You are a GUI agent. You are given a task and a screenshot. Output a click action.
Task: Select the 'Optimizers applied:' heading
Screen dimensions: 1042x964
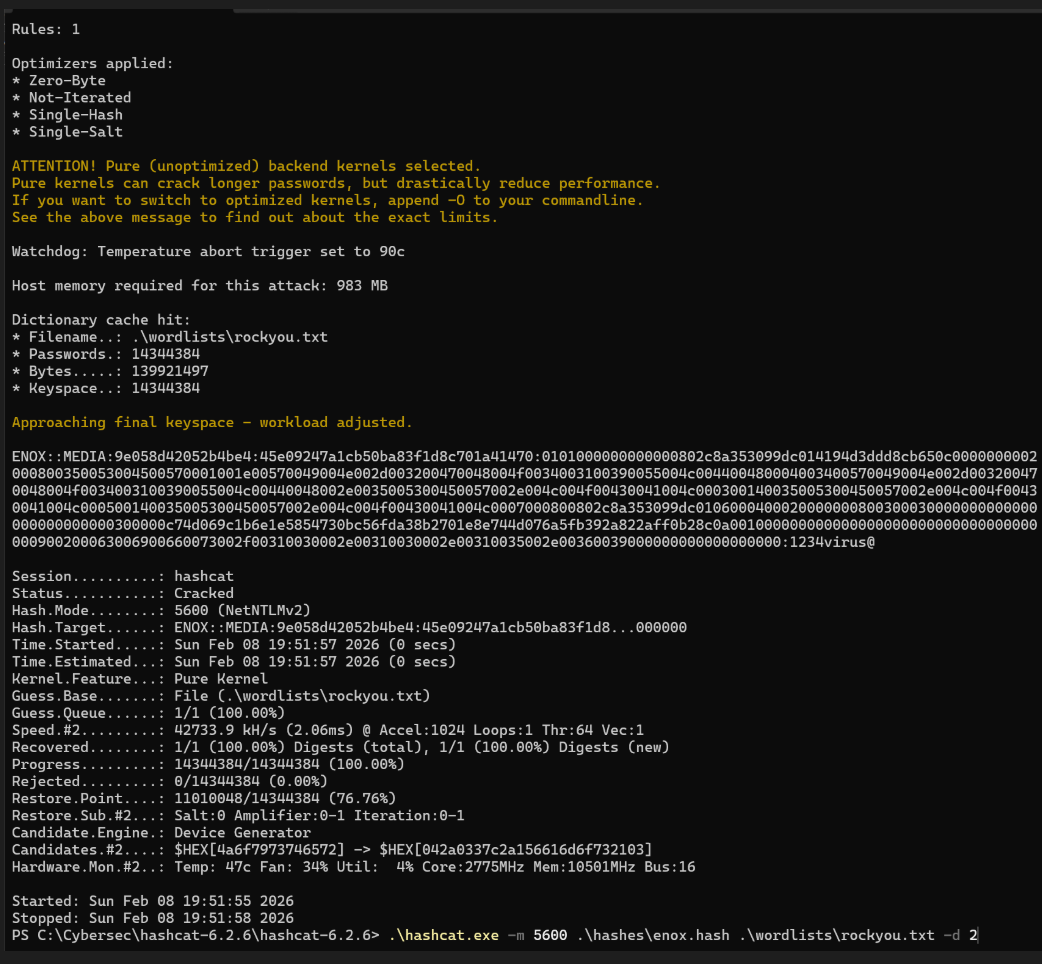pyautogui.click(x=92, y=63)
